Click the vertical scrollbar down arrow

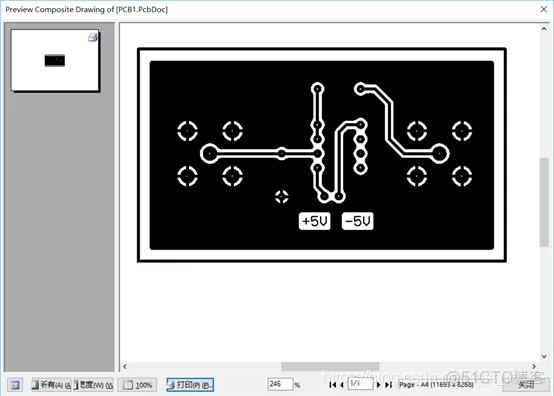544,356
